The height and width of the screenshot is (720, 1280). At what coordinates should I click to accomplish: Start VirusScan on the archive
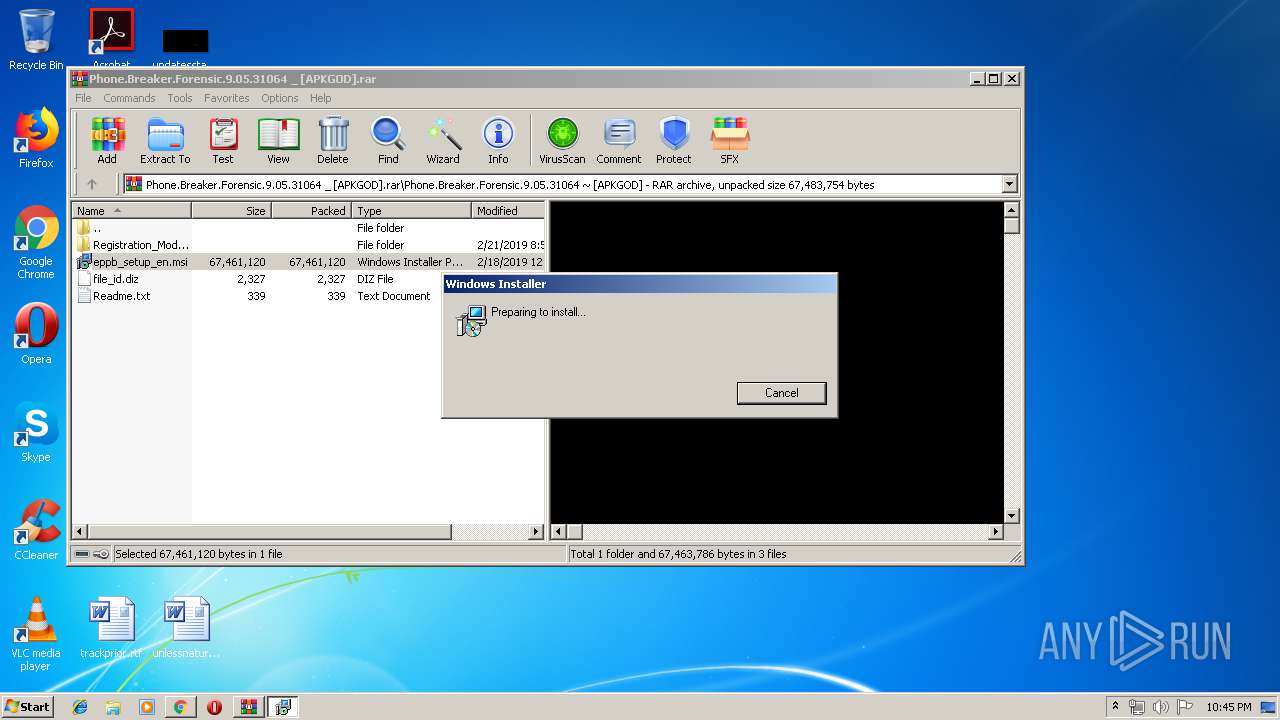[562, 140]
